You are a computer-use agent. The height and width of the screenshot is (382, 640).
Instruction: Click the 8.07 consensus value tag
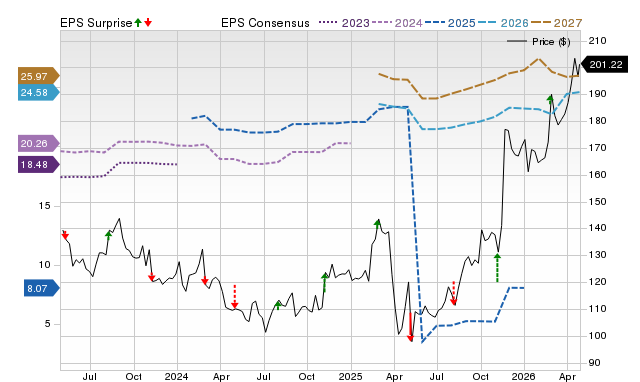(x=41, y=289)
